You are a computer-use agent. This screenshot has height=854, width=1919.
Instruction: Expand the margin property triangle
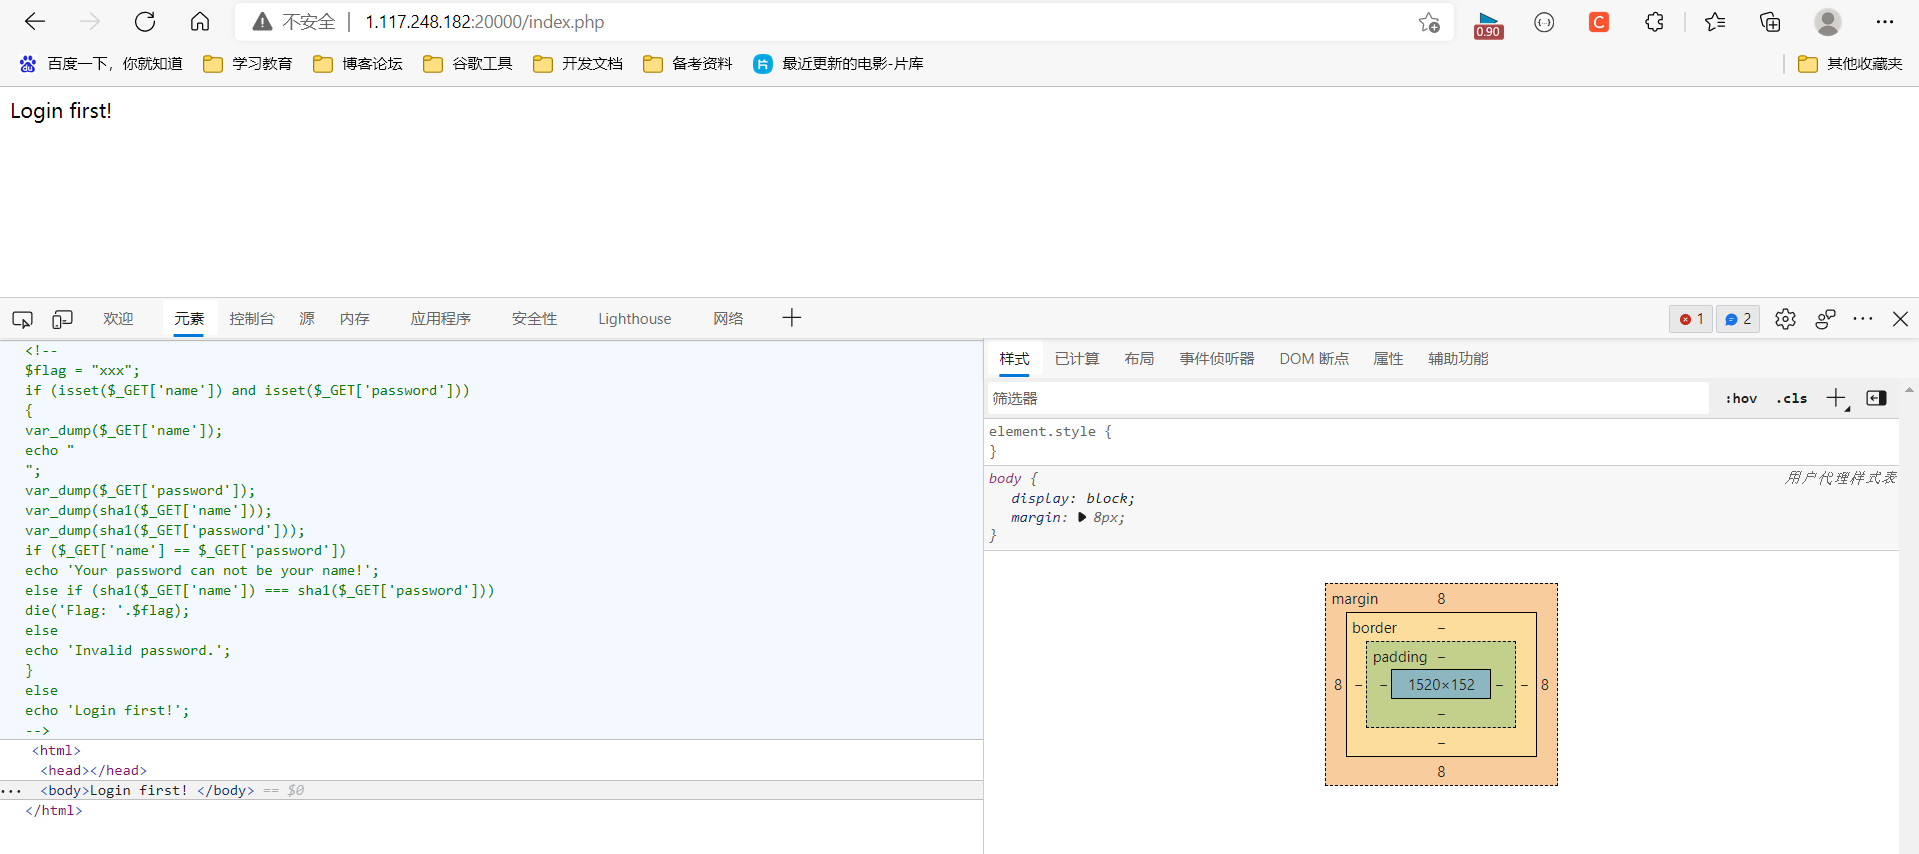click(1082, 518)
